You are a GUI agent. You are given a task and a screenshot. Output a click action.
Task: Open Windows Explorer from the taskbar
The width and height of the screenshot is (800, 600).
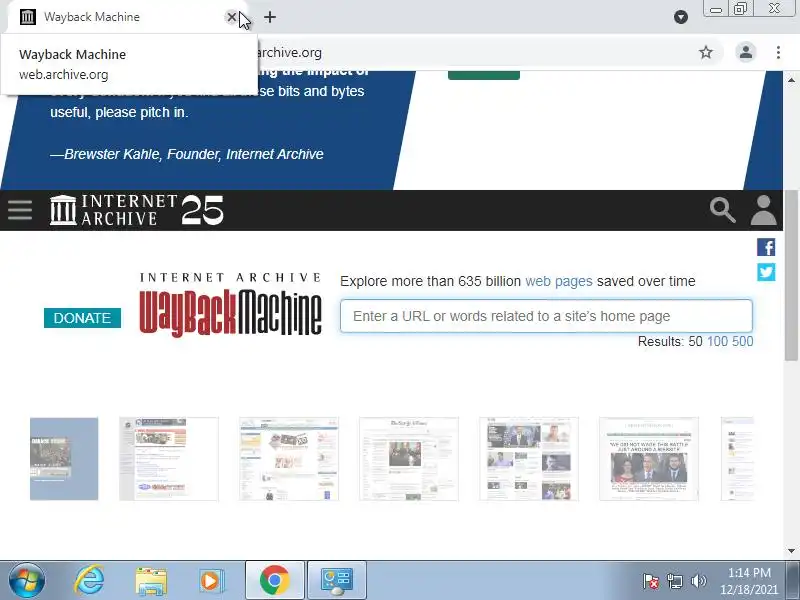point(151,581)
